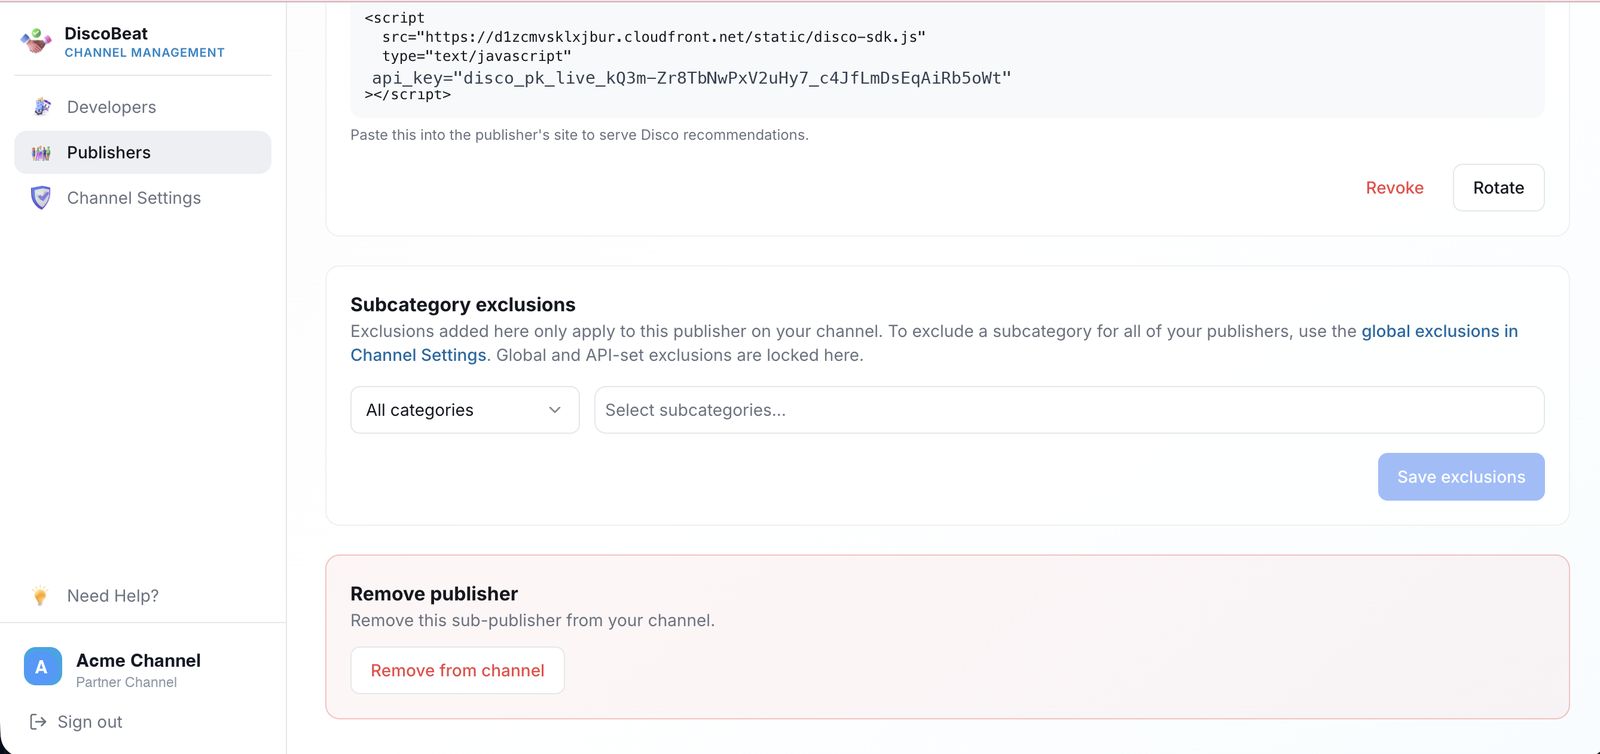Click the Select subcategories input field
Screen dimensions: 1600x754
(x=1069, y=410)
